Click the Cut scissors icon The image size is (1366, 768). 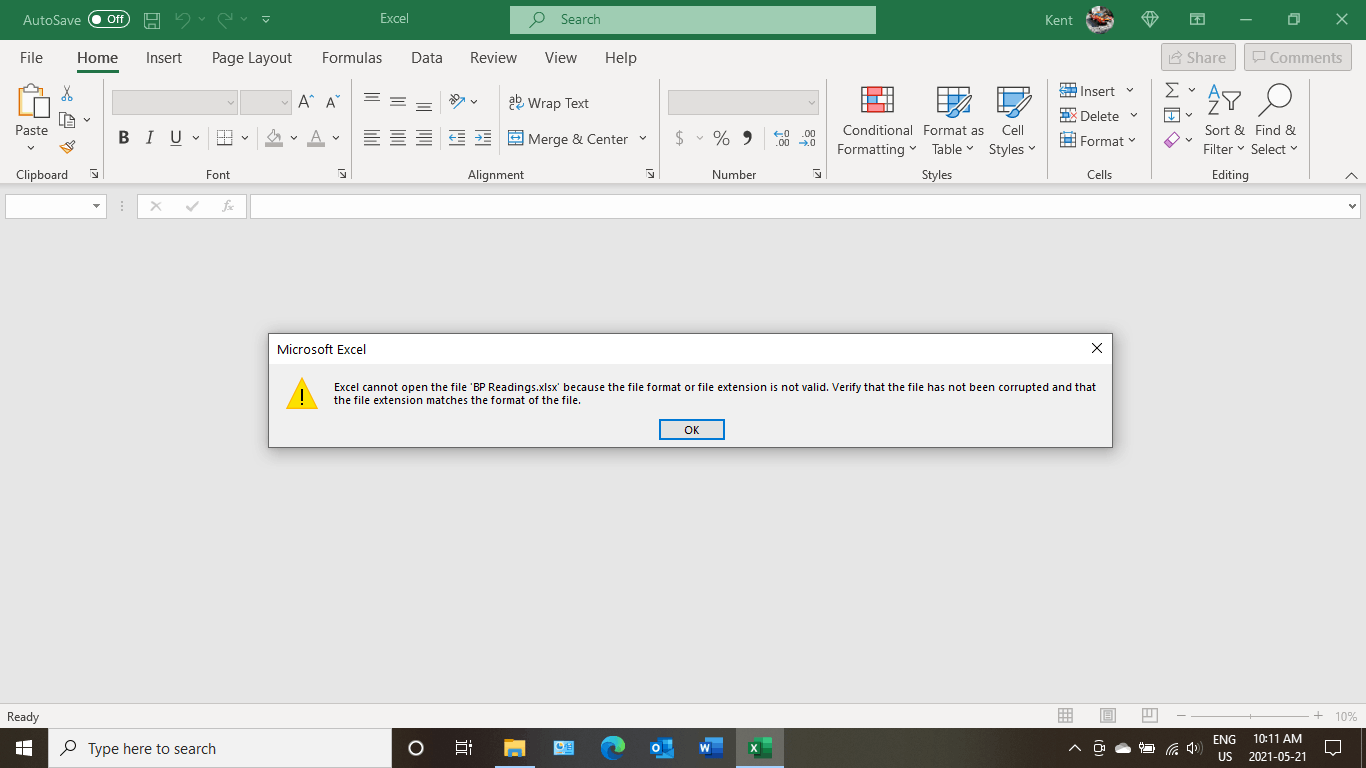pos(67,93)
